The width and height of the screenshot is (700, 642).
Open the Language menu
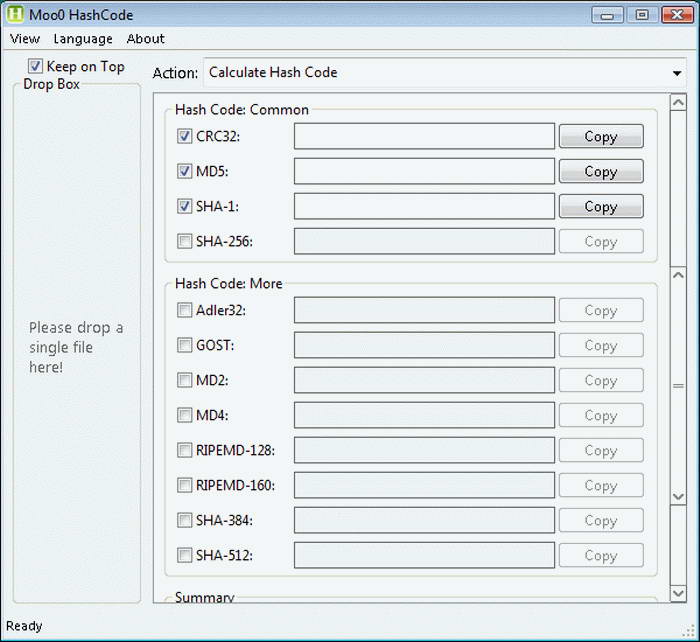pos(83,39)
